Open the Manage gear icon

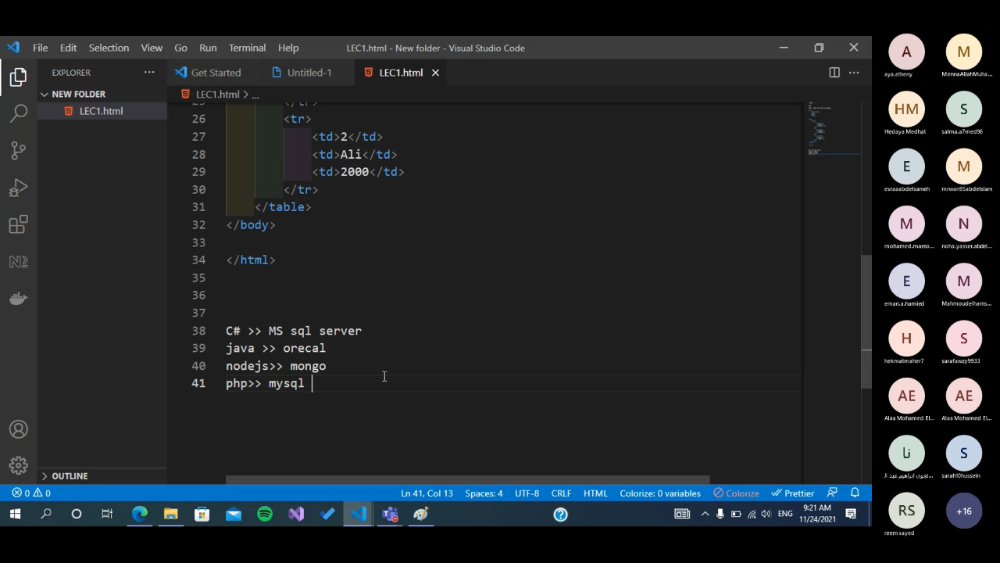click(18, 465)
